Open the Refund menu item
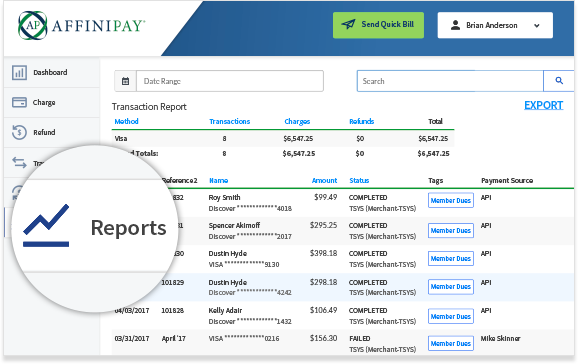578x364 pixels. 52,132
